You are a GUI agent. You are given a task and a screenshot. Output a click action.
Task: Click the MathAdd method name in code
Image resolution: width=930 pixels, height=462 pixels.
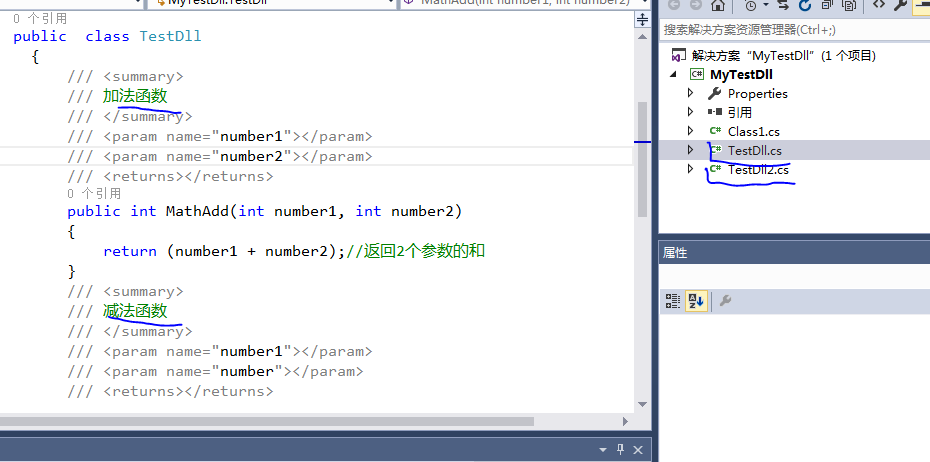click(197, 211)
